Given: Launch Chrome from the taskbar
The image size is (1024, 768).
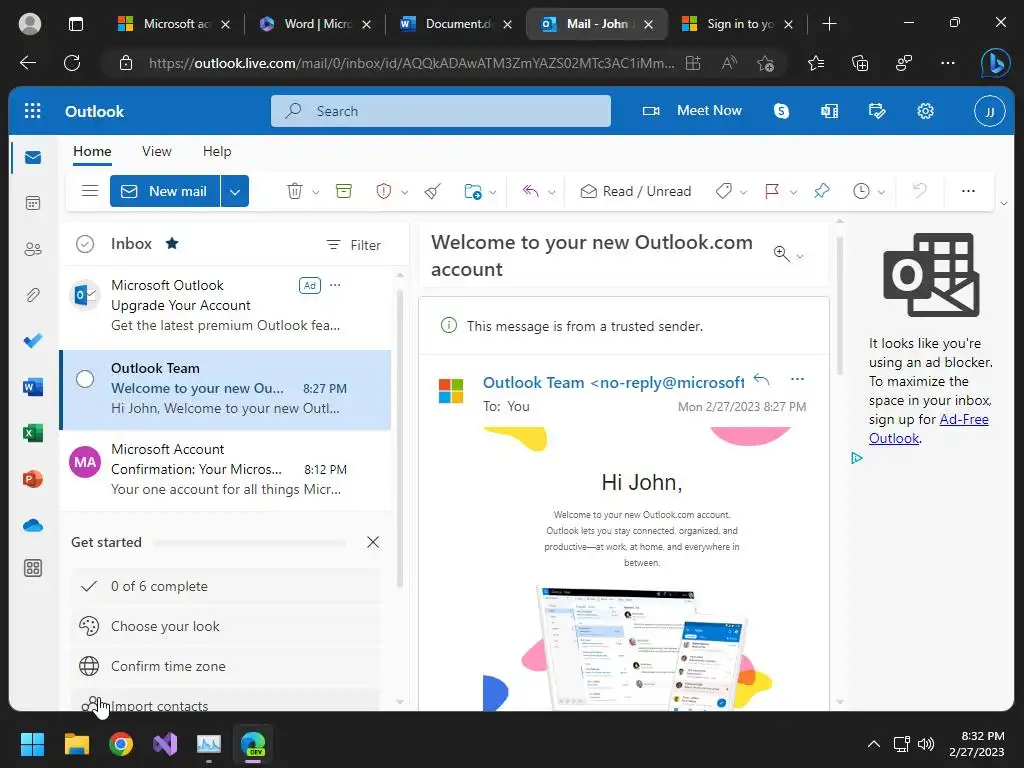Looking at the screenshot, I should coord(121,744).
